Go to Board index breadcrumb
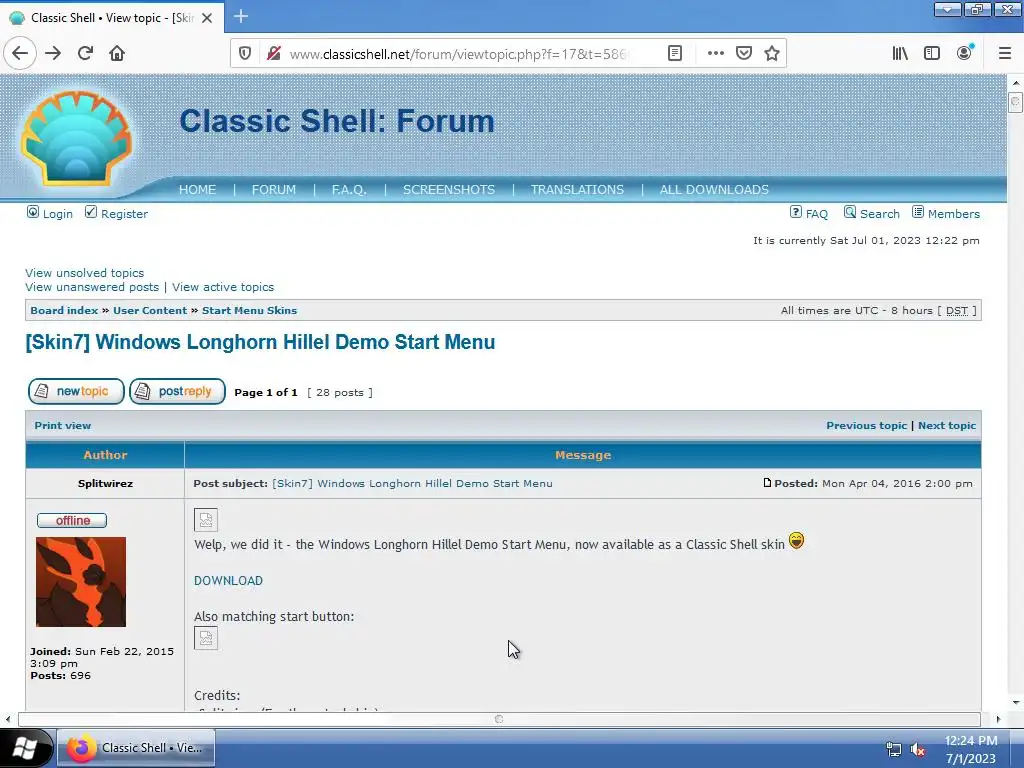The image size is (1024, 768). (x=64, y=310)
